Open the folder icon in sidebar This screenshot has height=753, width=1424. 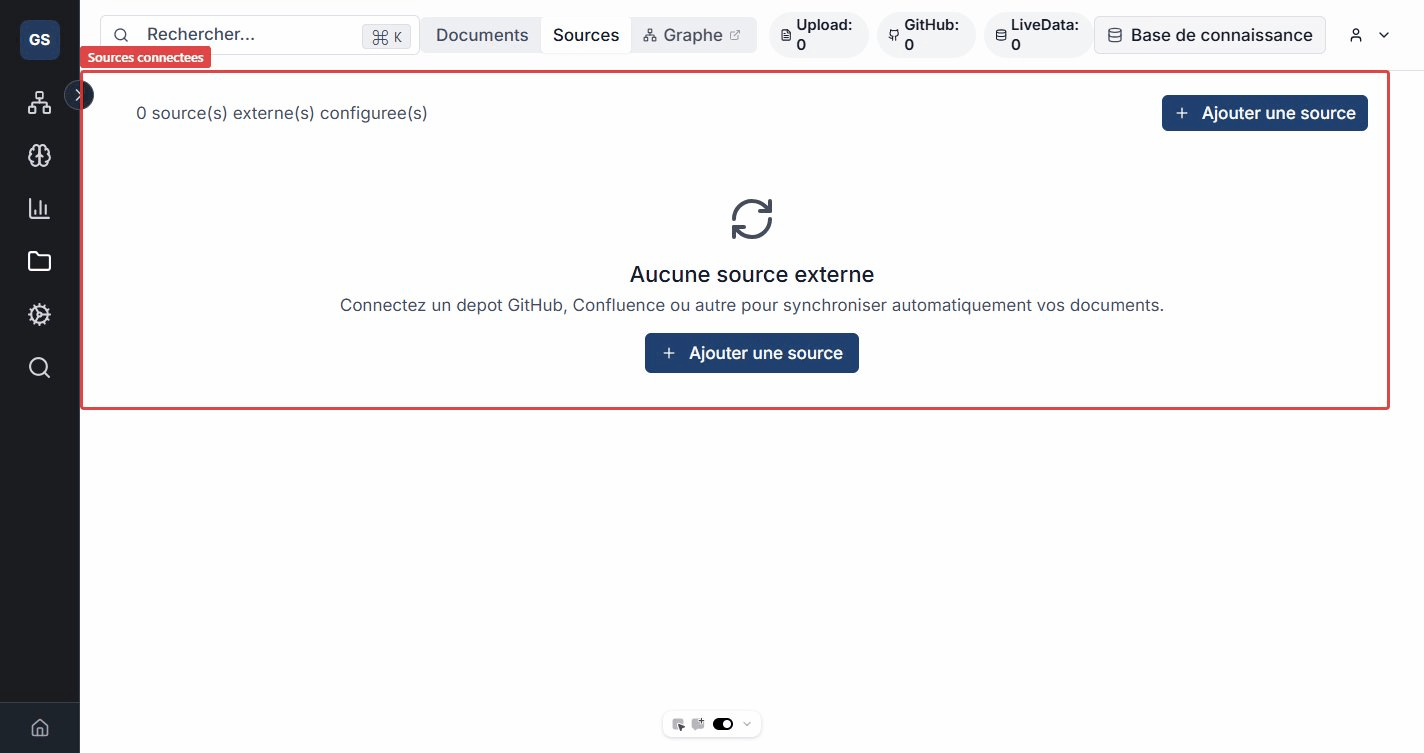coord(39,261)
